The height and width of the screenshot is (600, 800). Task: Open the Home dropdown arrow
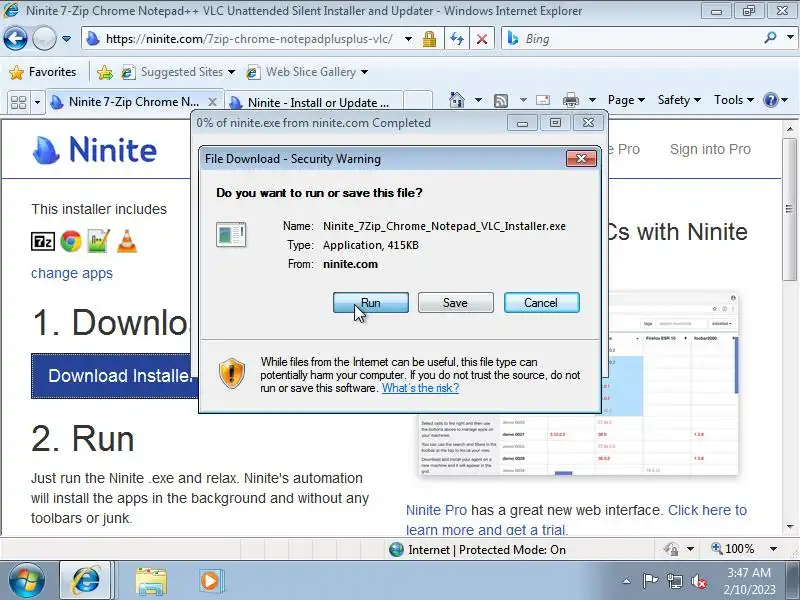click(478, 100)
